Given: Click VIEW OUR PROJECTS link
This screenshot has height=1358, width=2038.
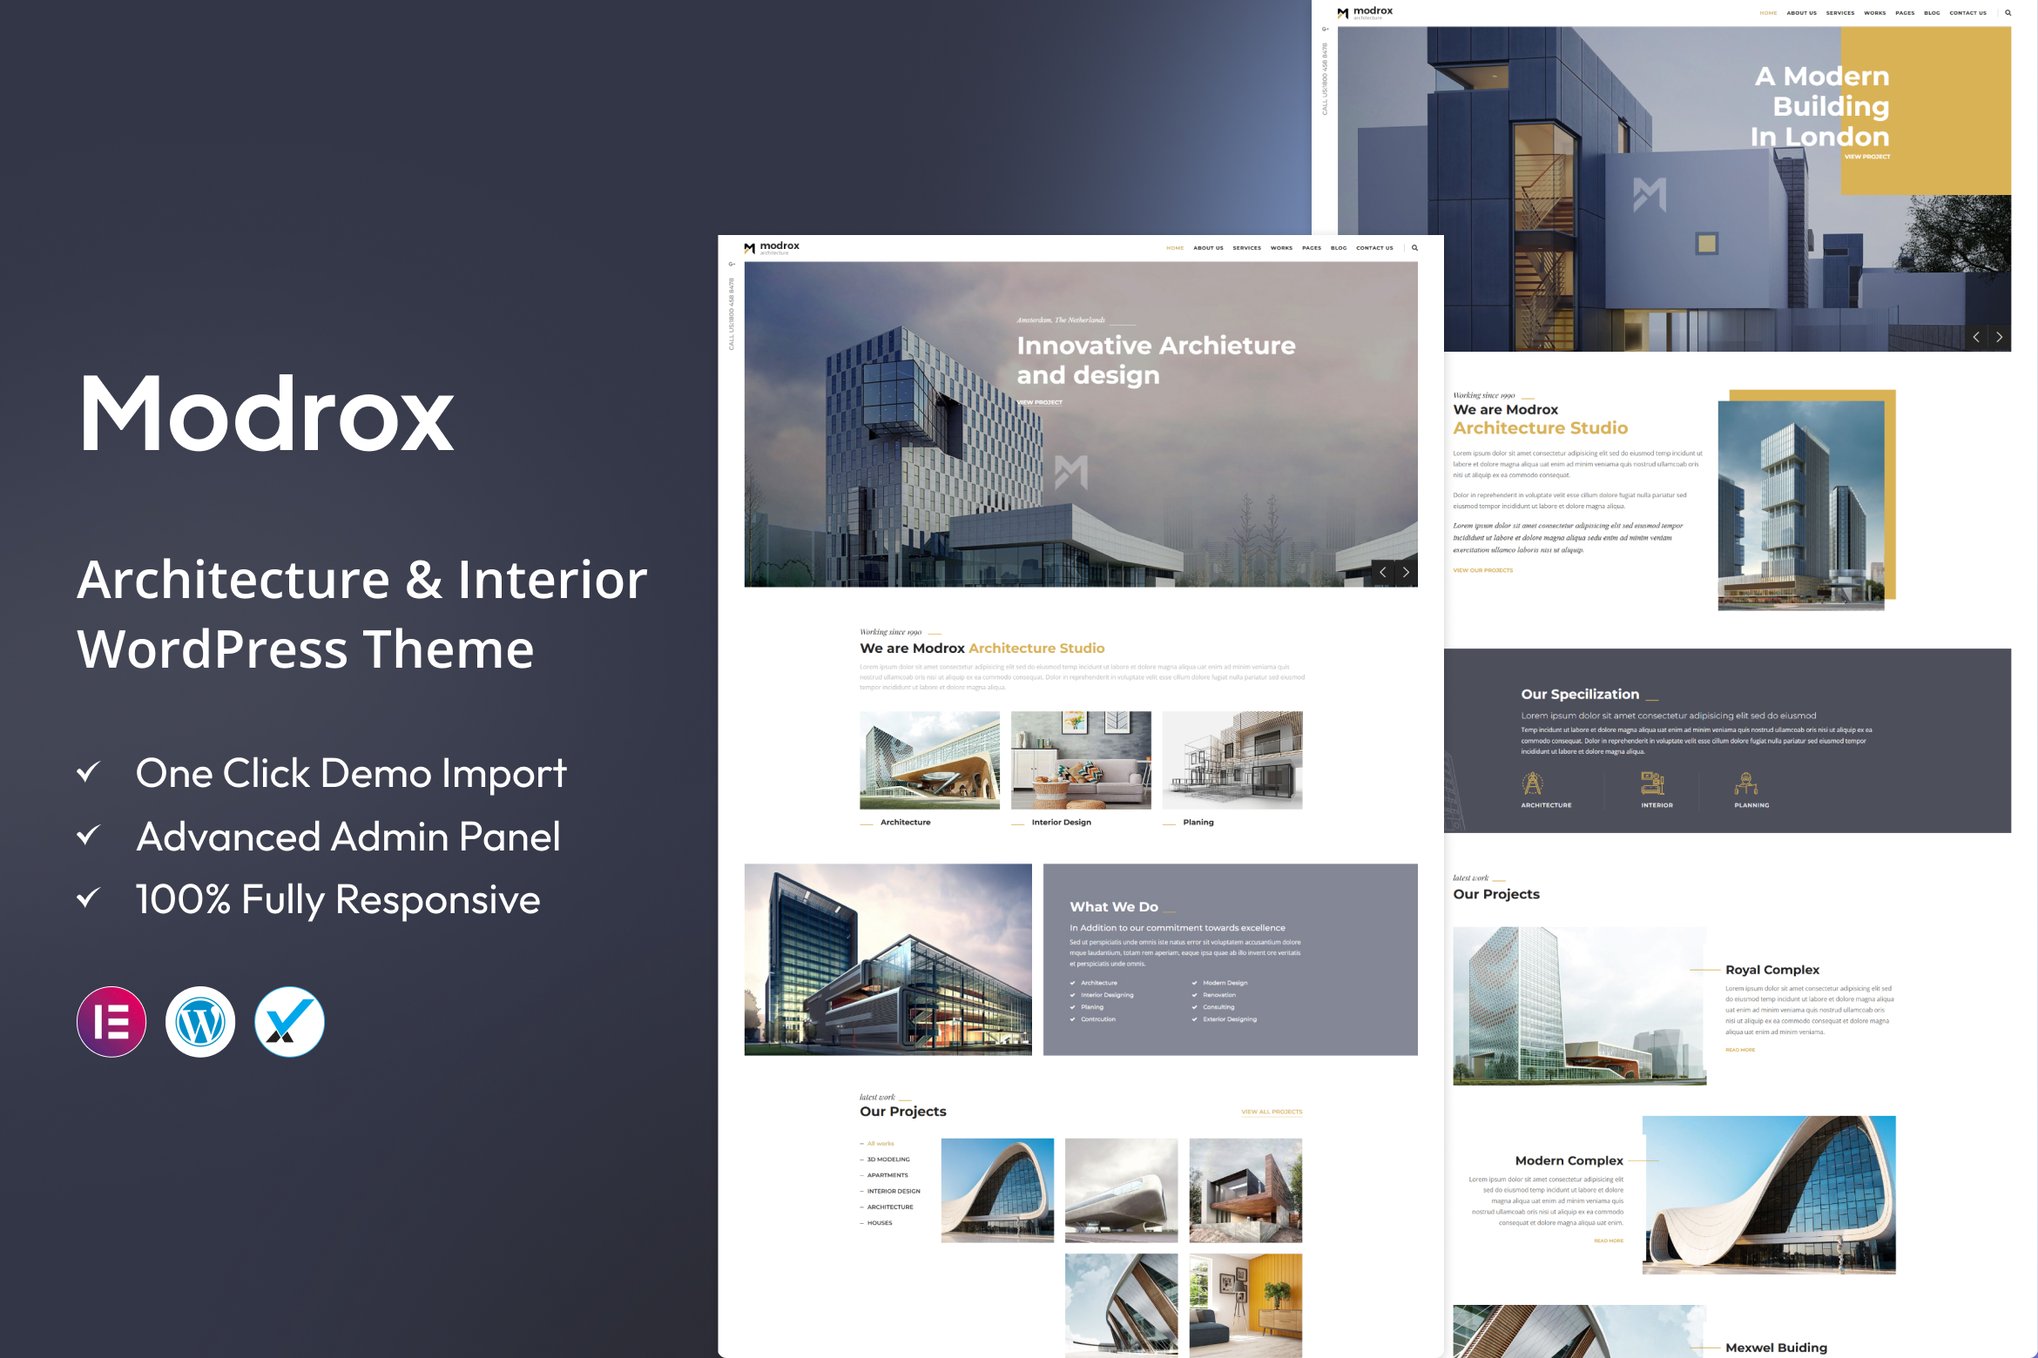Looking at the screenshot, I should tap(1483, 570).
